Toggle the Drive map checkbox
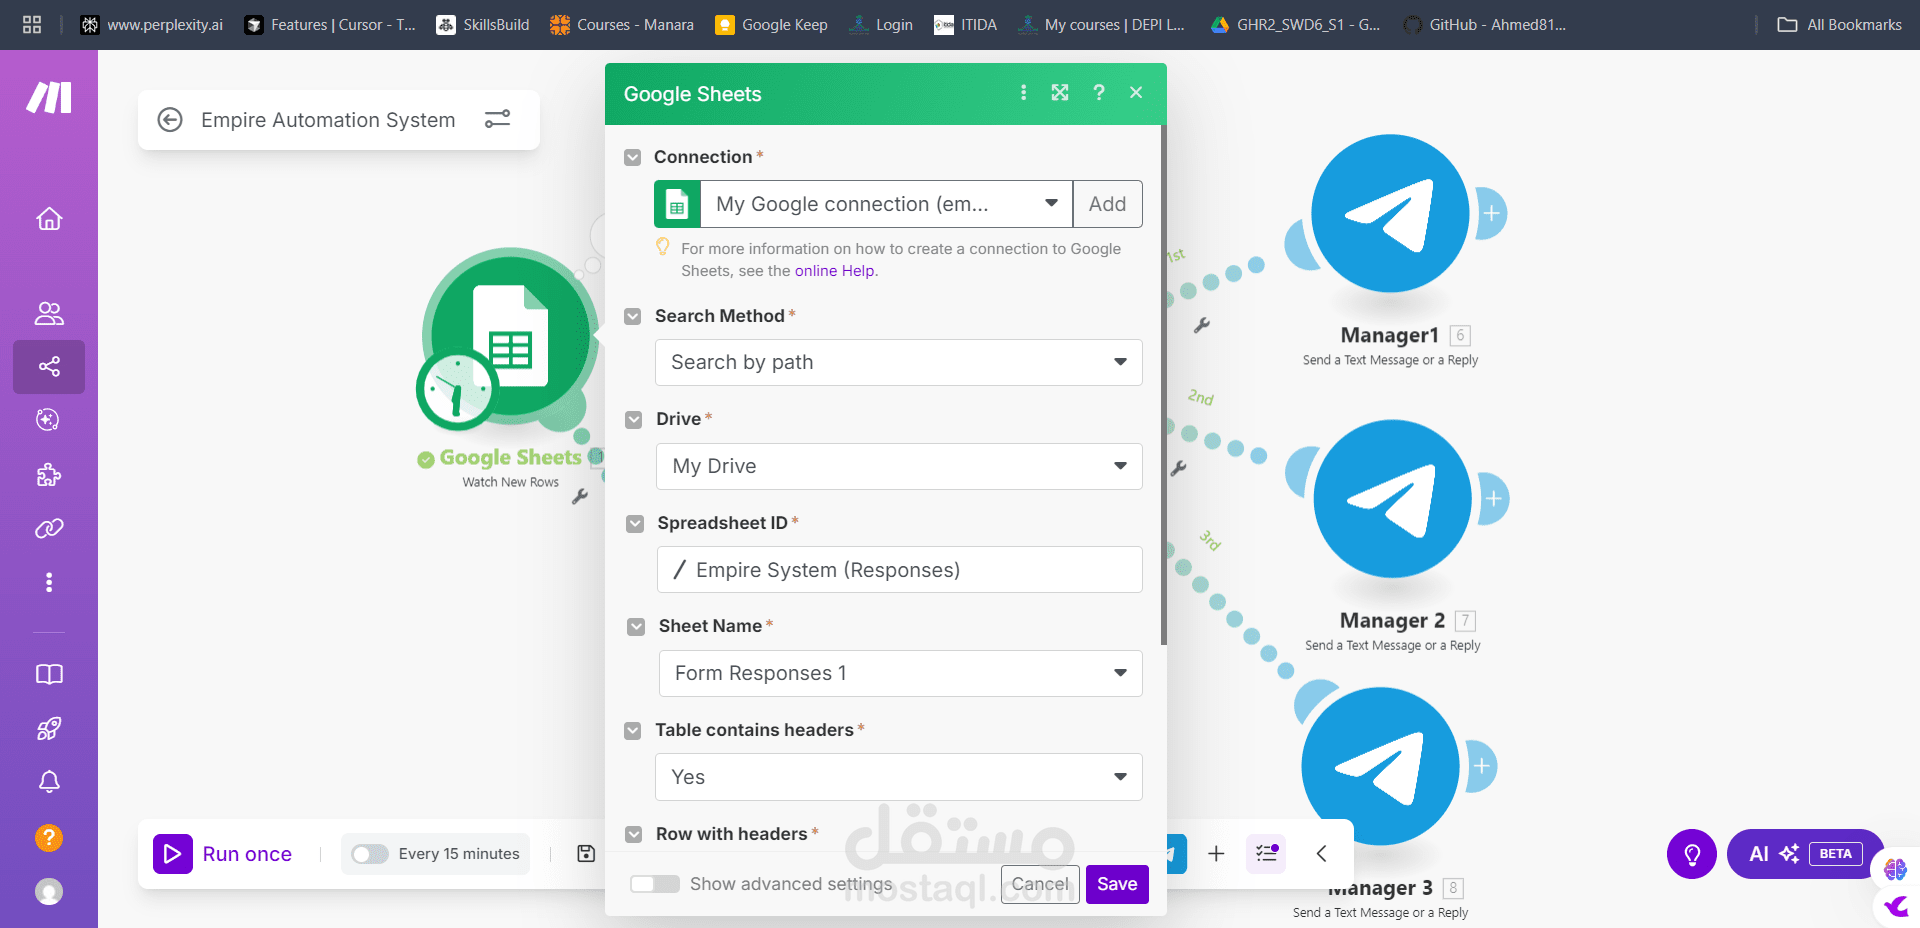 pyautogui.click(x=633, y=420)
